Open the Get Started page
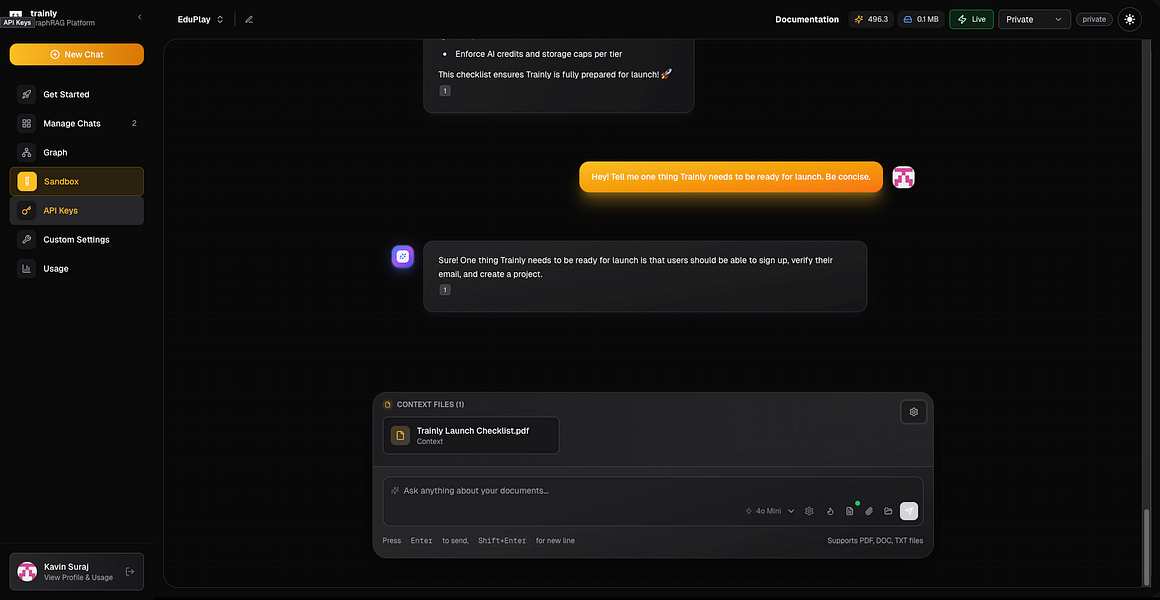 point(76,95)
